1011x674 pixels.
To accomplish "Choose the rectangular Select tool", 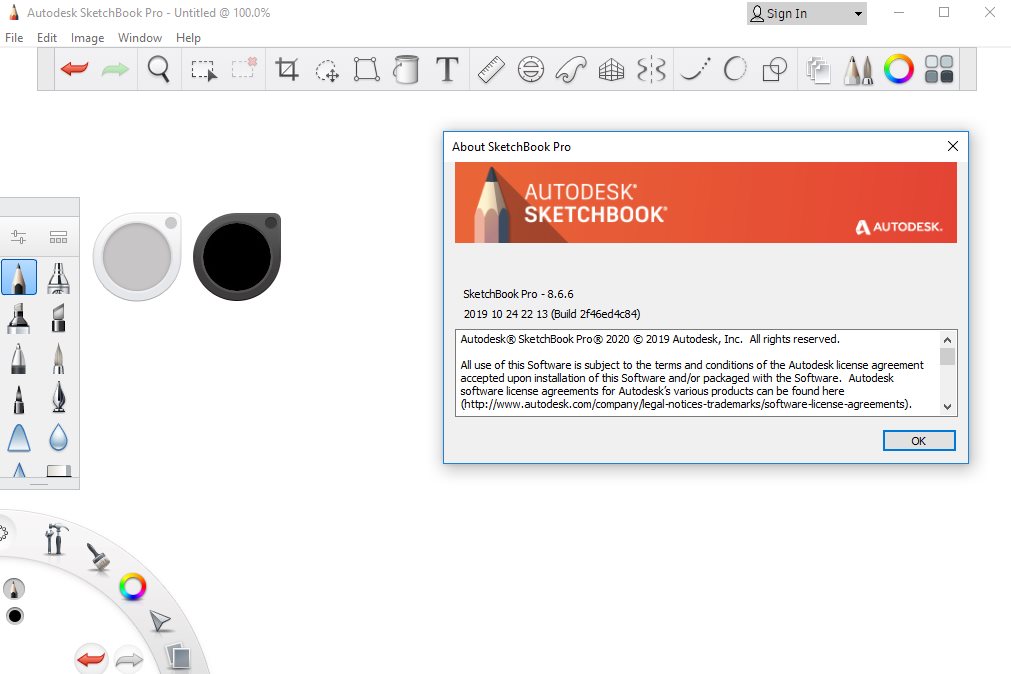I will pyautogui.click(x=204, y=70).
